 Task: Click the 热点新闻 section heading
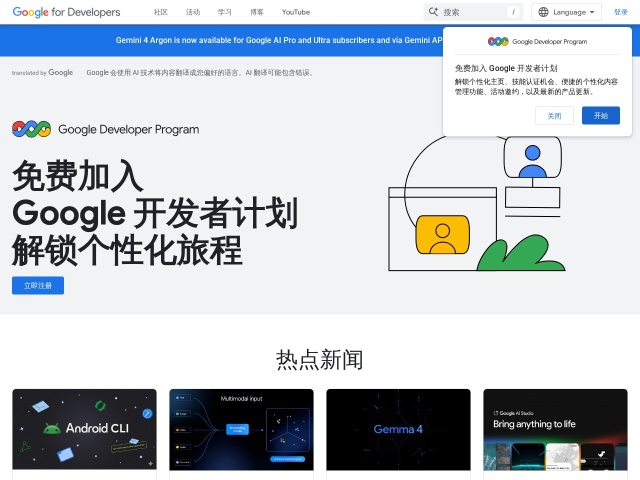(x=320, y=360)
